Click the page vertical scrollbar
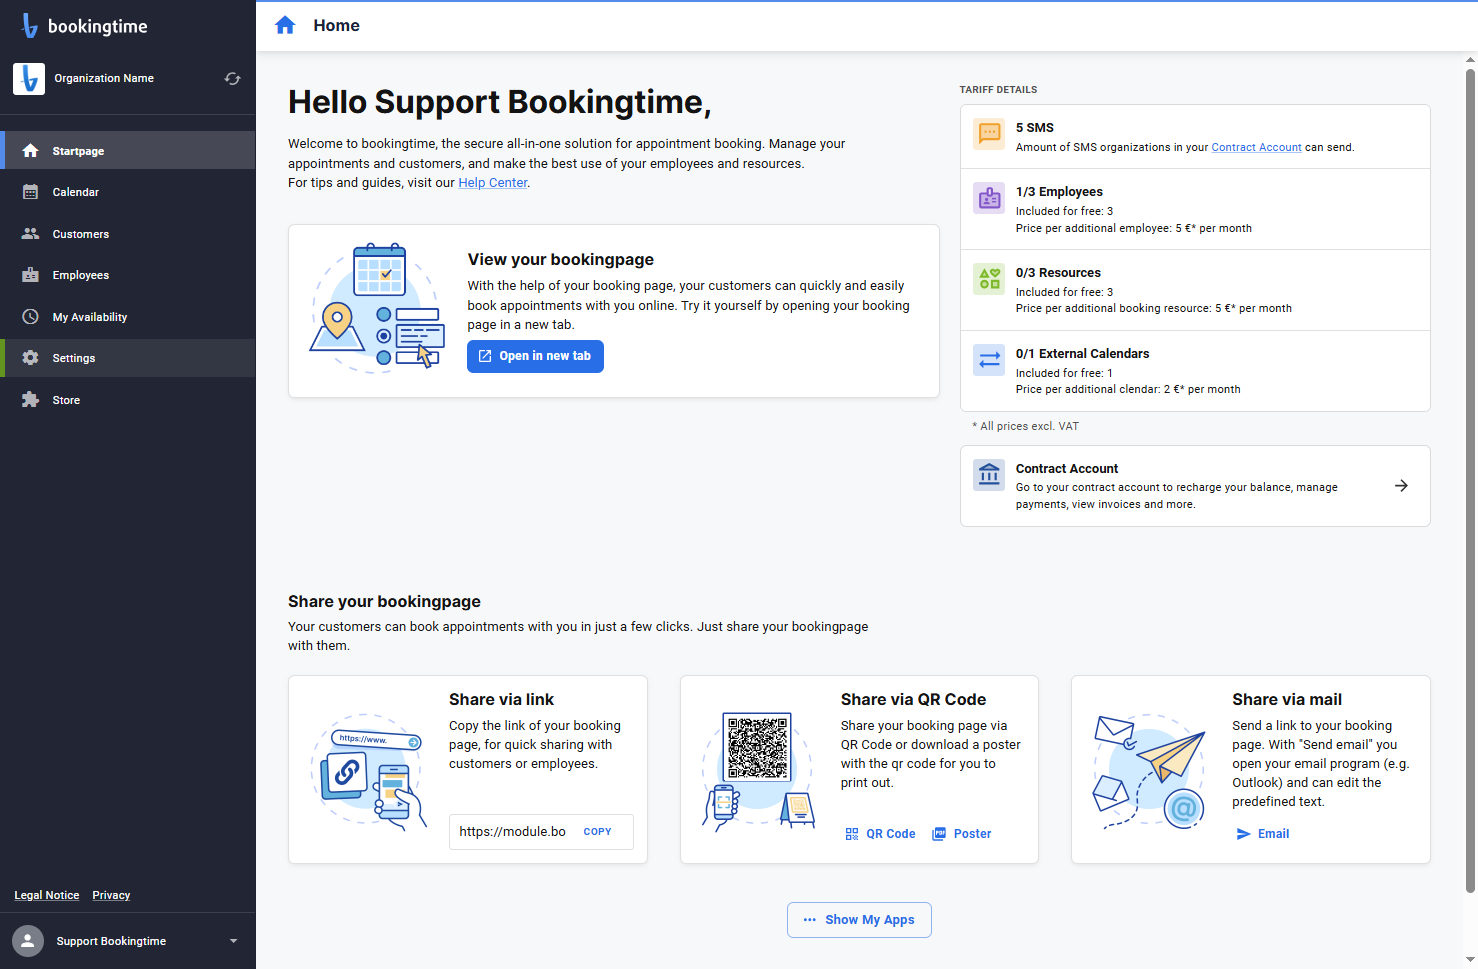Image resolution: width=1478 pixels, height=969 pixels. pos(1470,480)
